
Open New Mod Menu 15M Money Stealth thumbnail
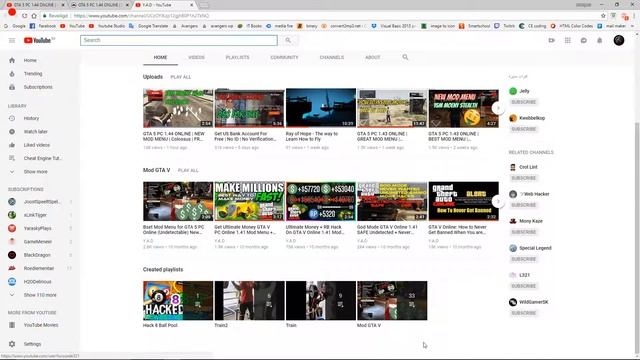pos(464,108)
